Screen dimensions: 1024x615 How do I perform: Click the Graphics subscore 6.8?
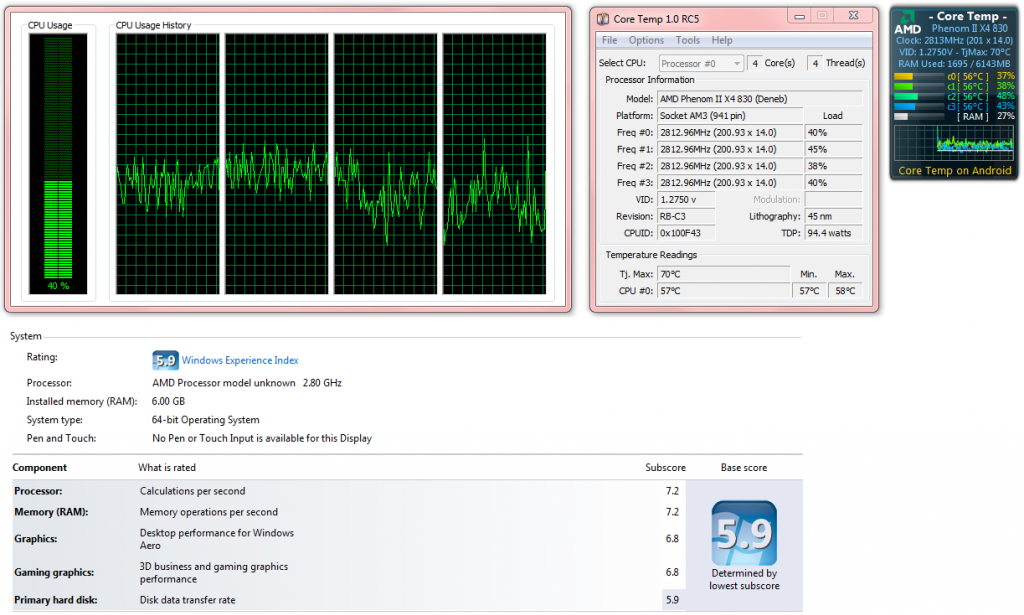[672, 539]
